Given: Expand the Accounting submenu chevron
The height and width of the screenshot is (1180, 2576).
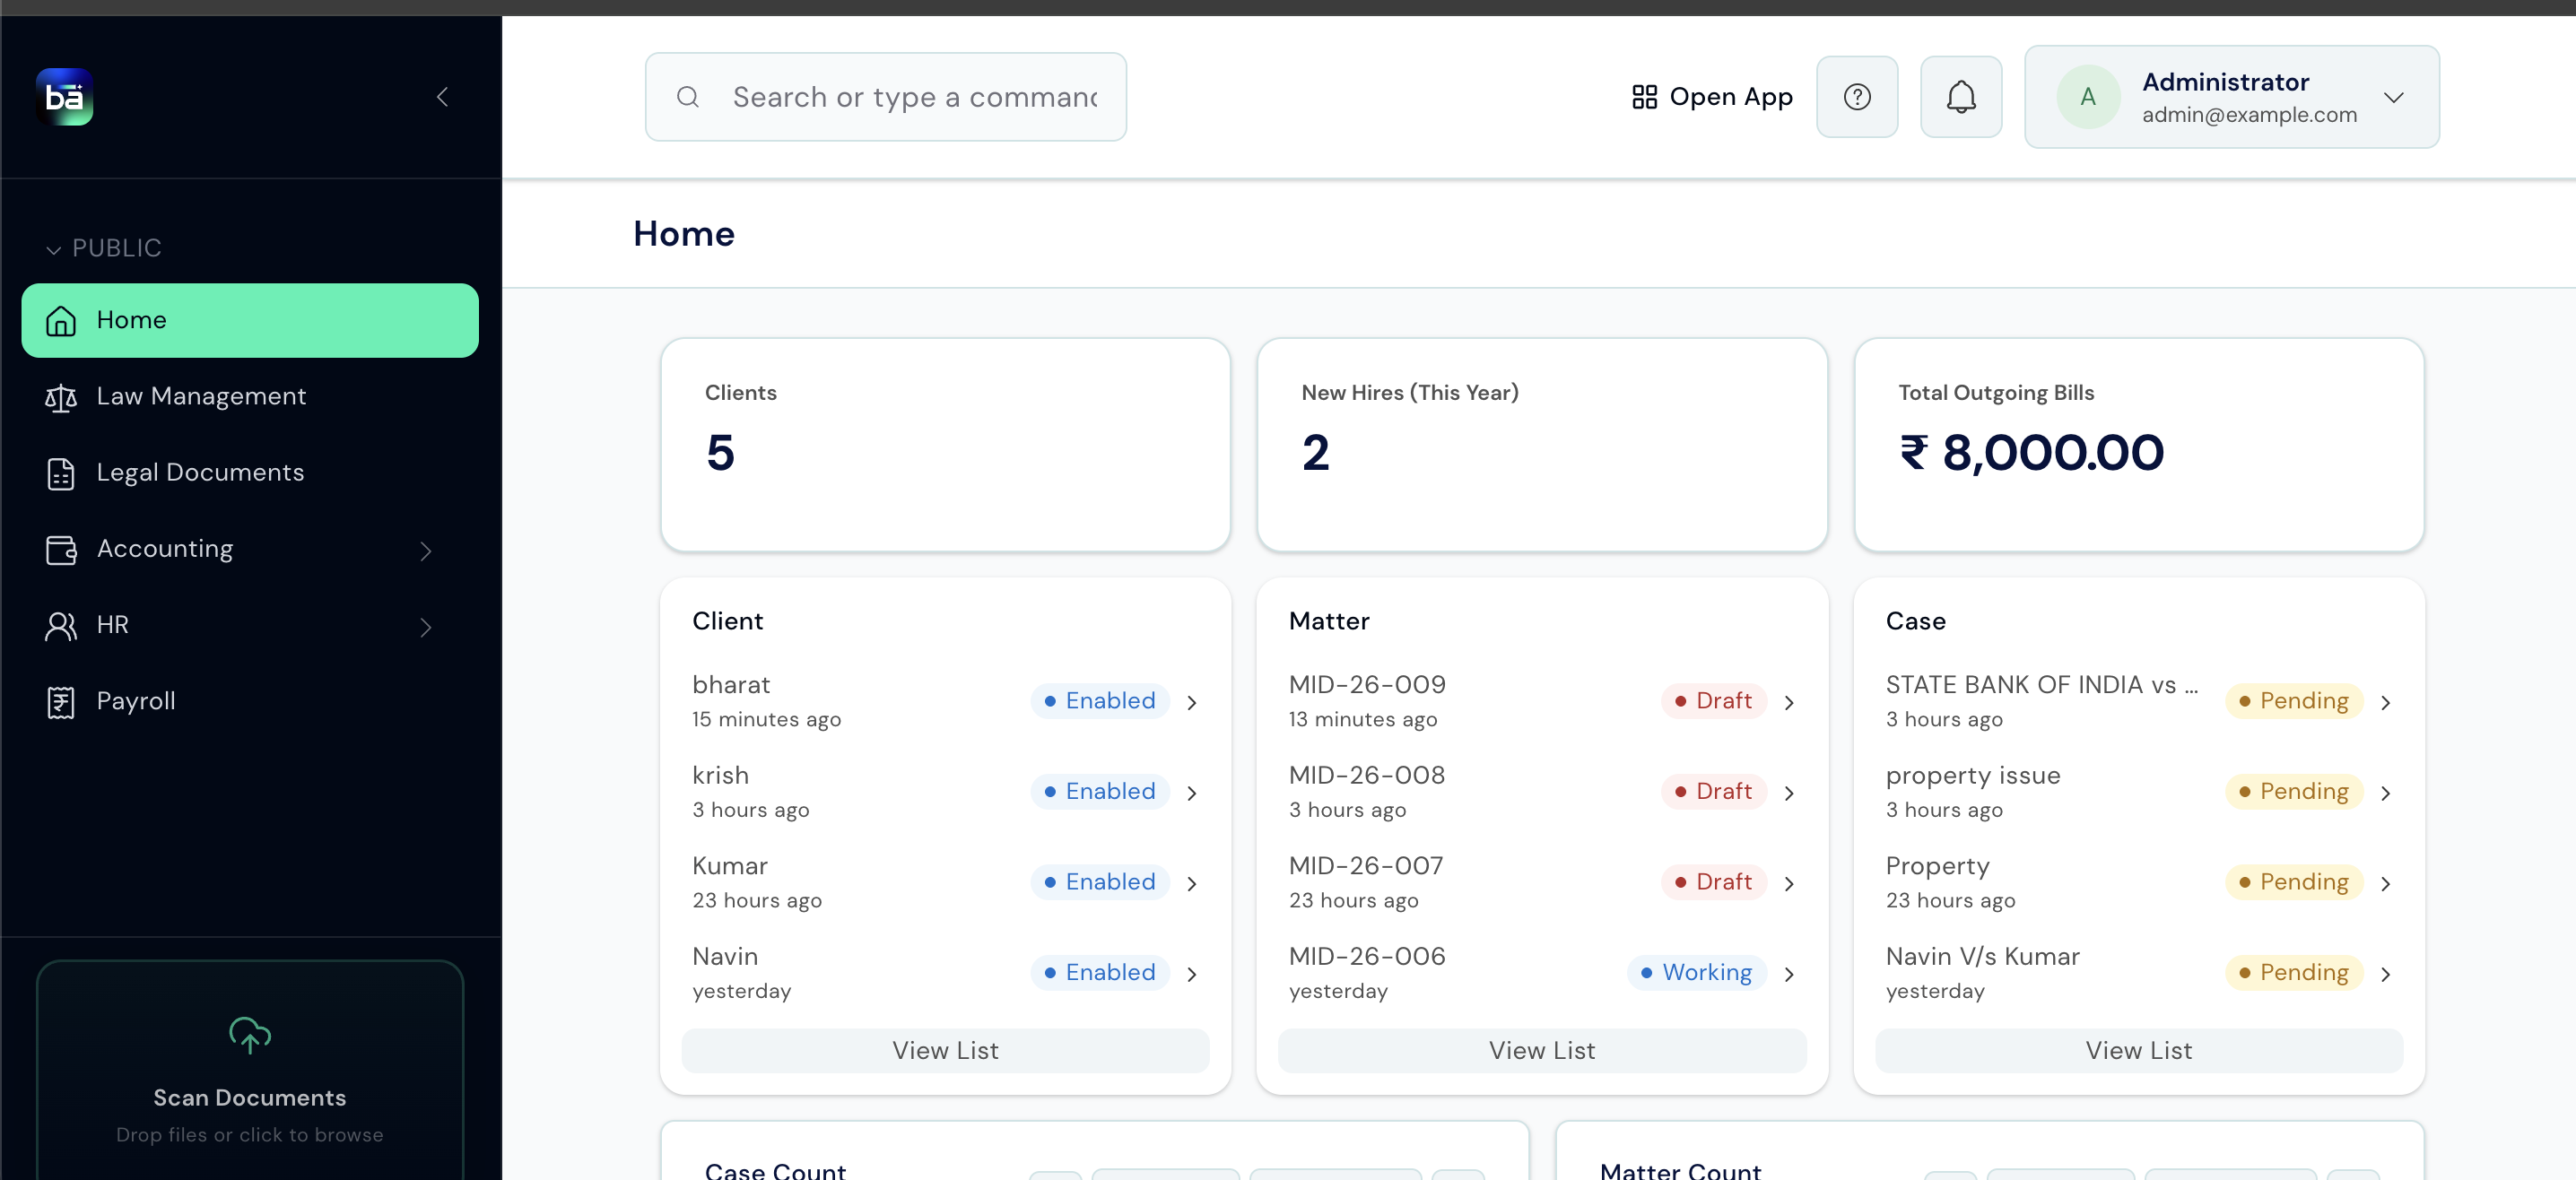Looking at the screenshot, I should pos(426,551).
